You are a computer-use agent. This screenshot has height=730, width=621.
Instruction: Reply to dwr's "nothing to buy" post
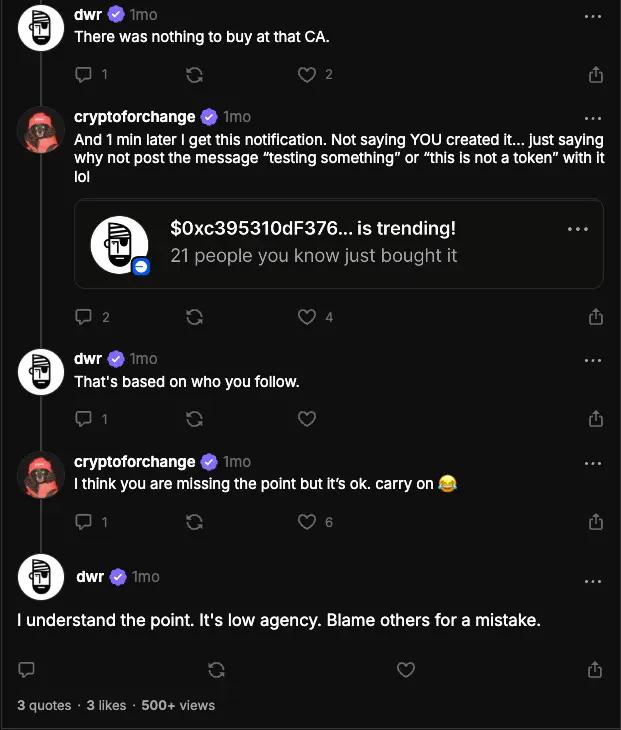pyautogui.click(x=85, y=74)
